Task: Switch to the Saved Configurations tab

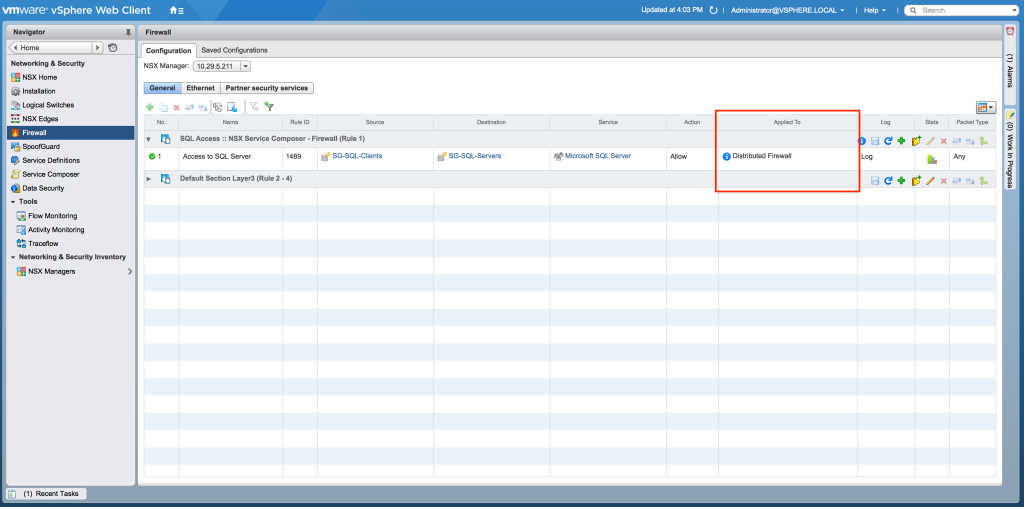Action: coord(234,50)
